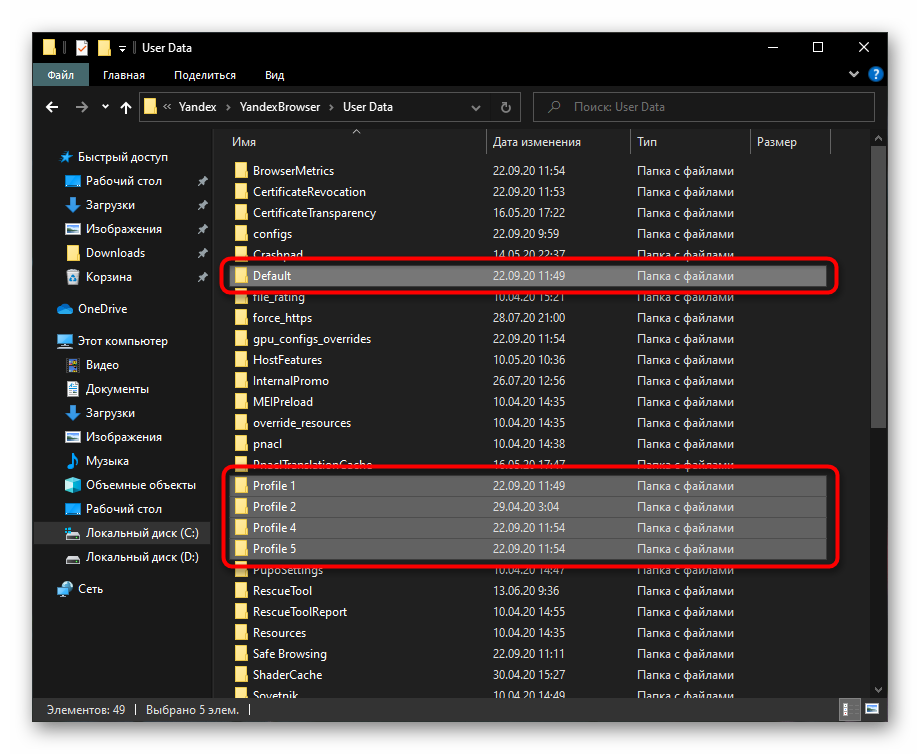Screen dimensions: 920x754
Task: Click the blue Help question mark icon
Action: click(x=876, y=74)
